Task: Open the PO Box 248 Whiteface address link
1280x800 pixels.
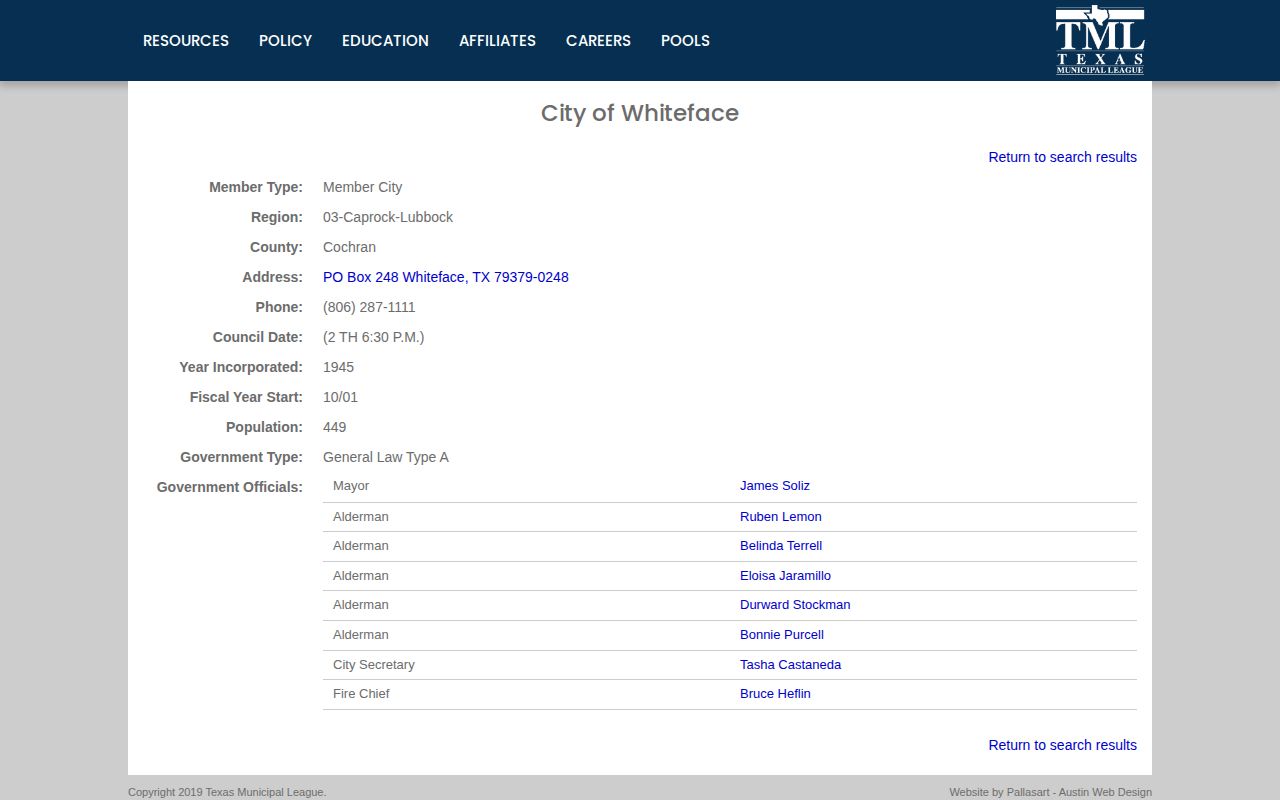Action: (446, 277)
